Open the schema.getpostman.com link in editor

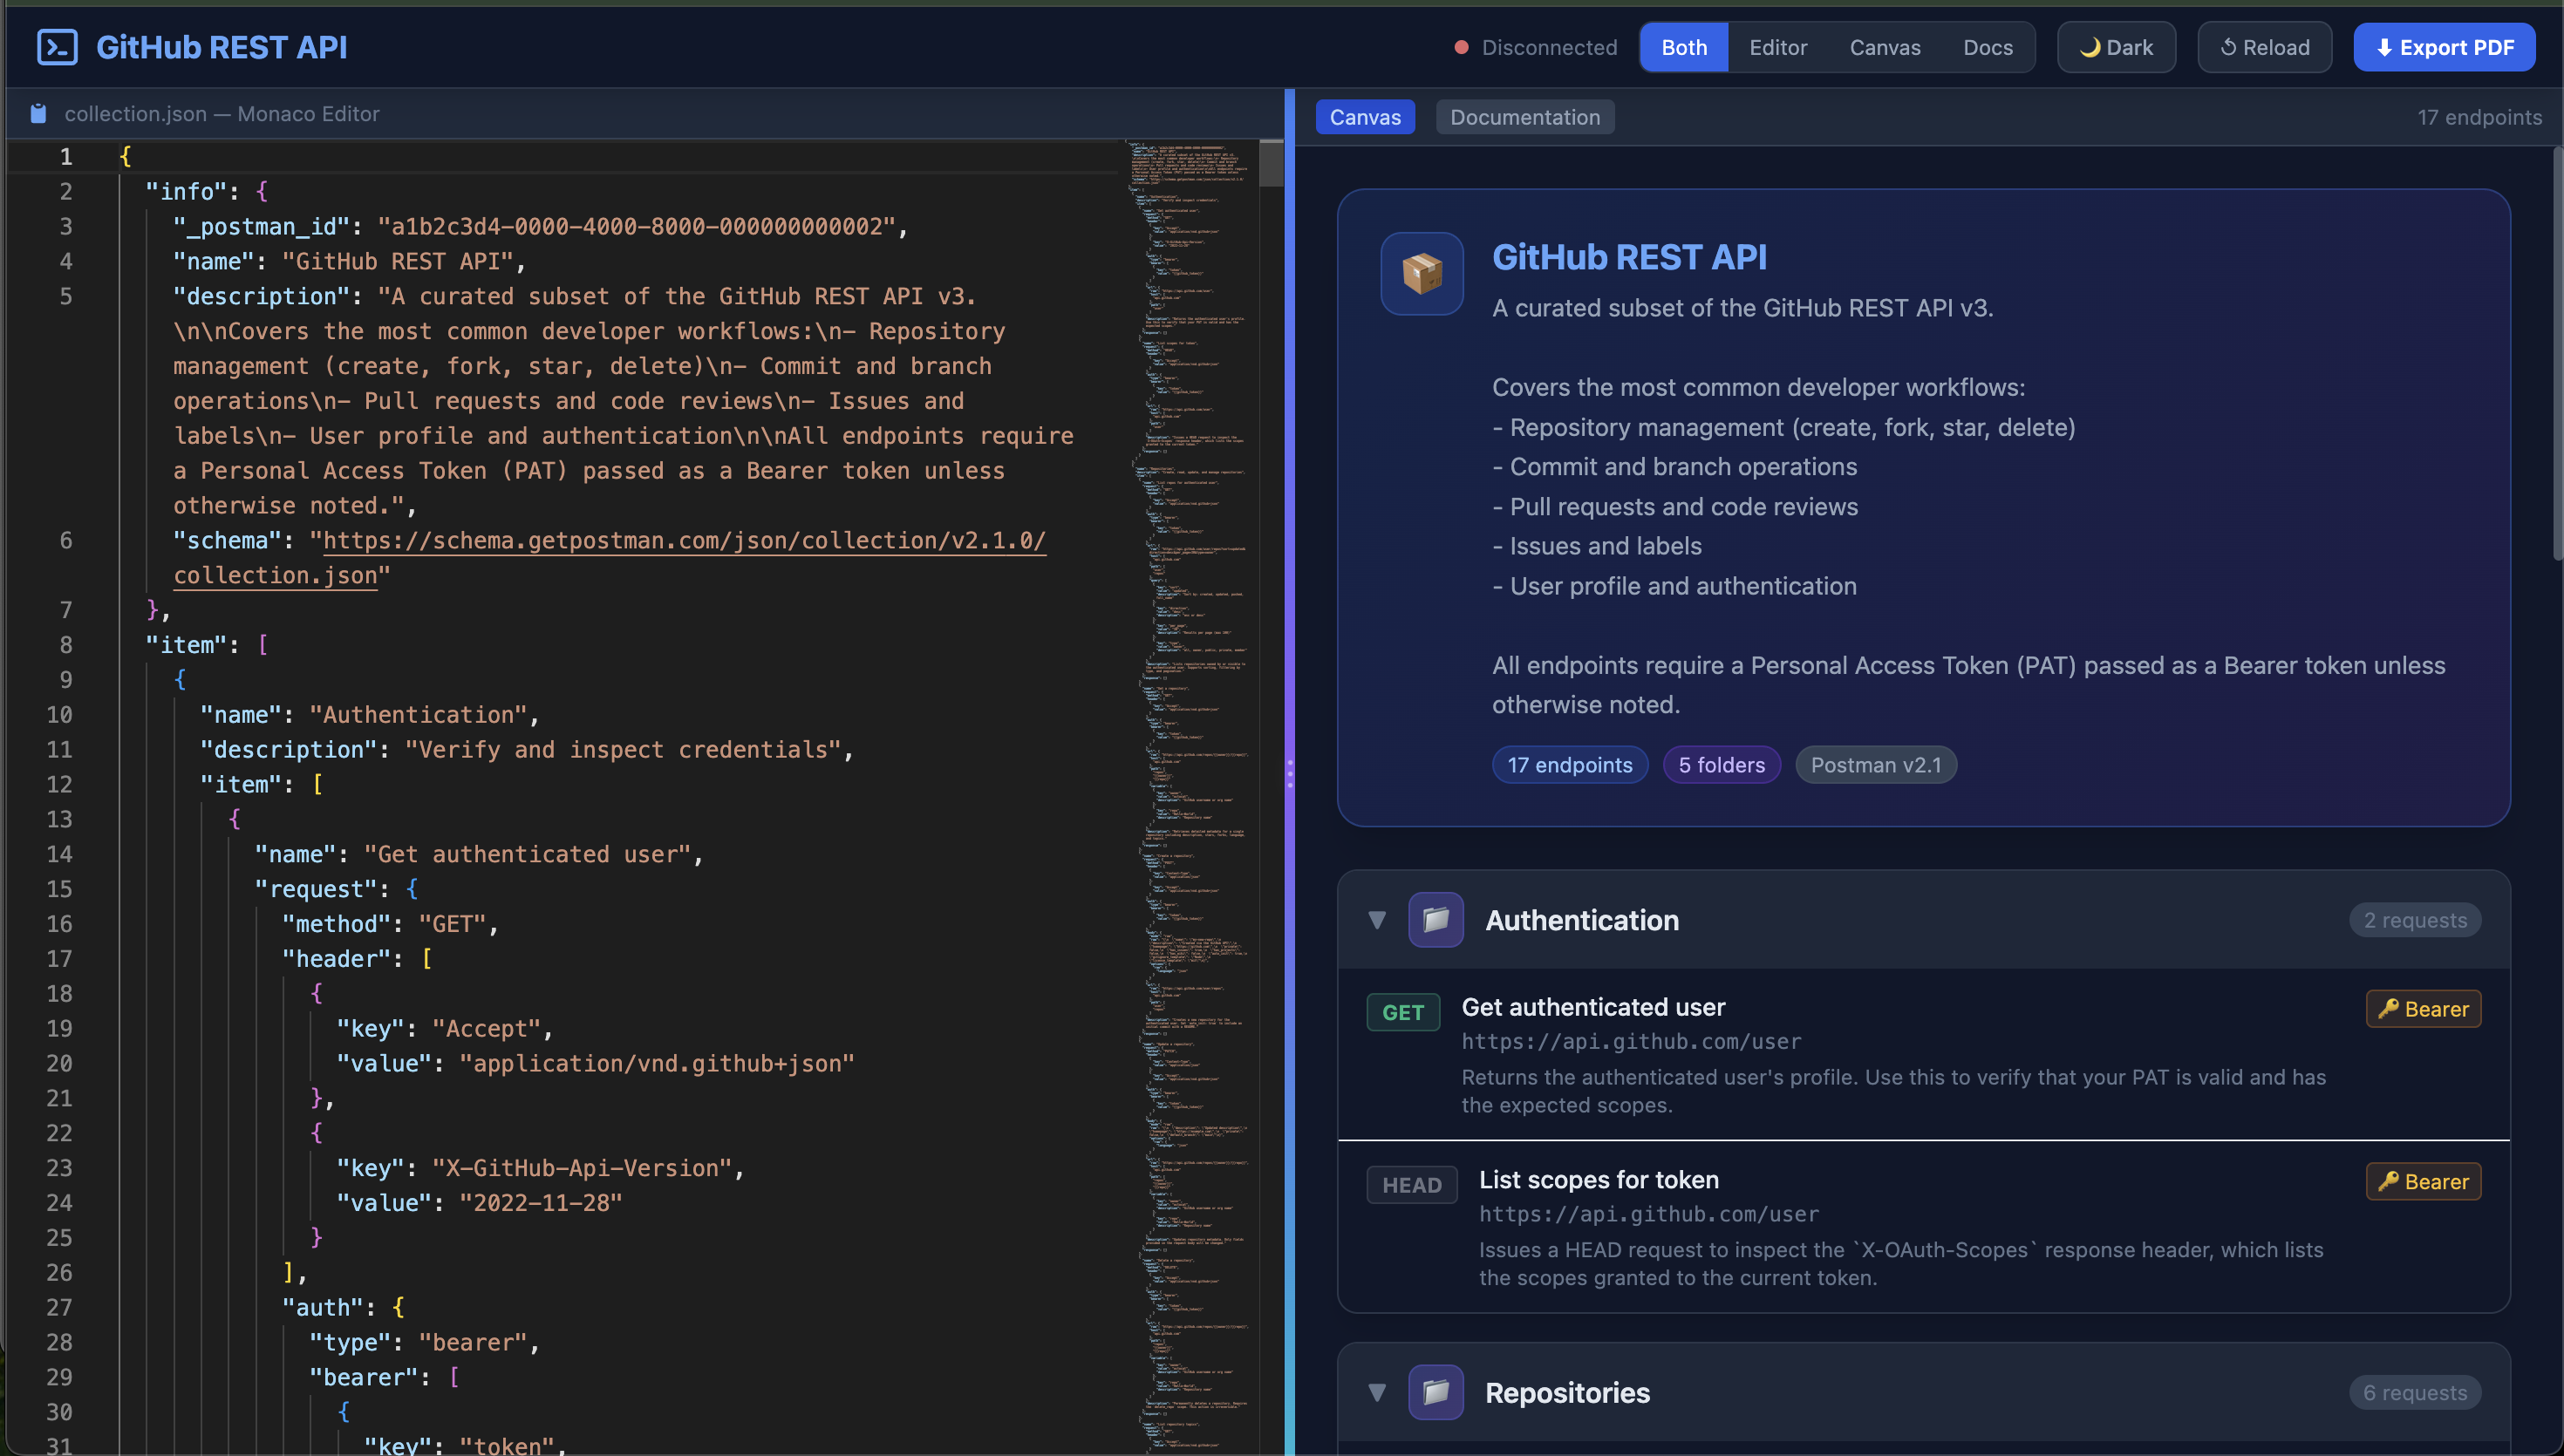pos(684,541)
